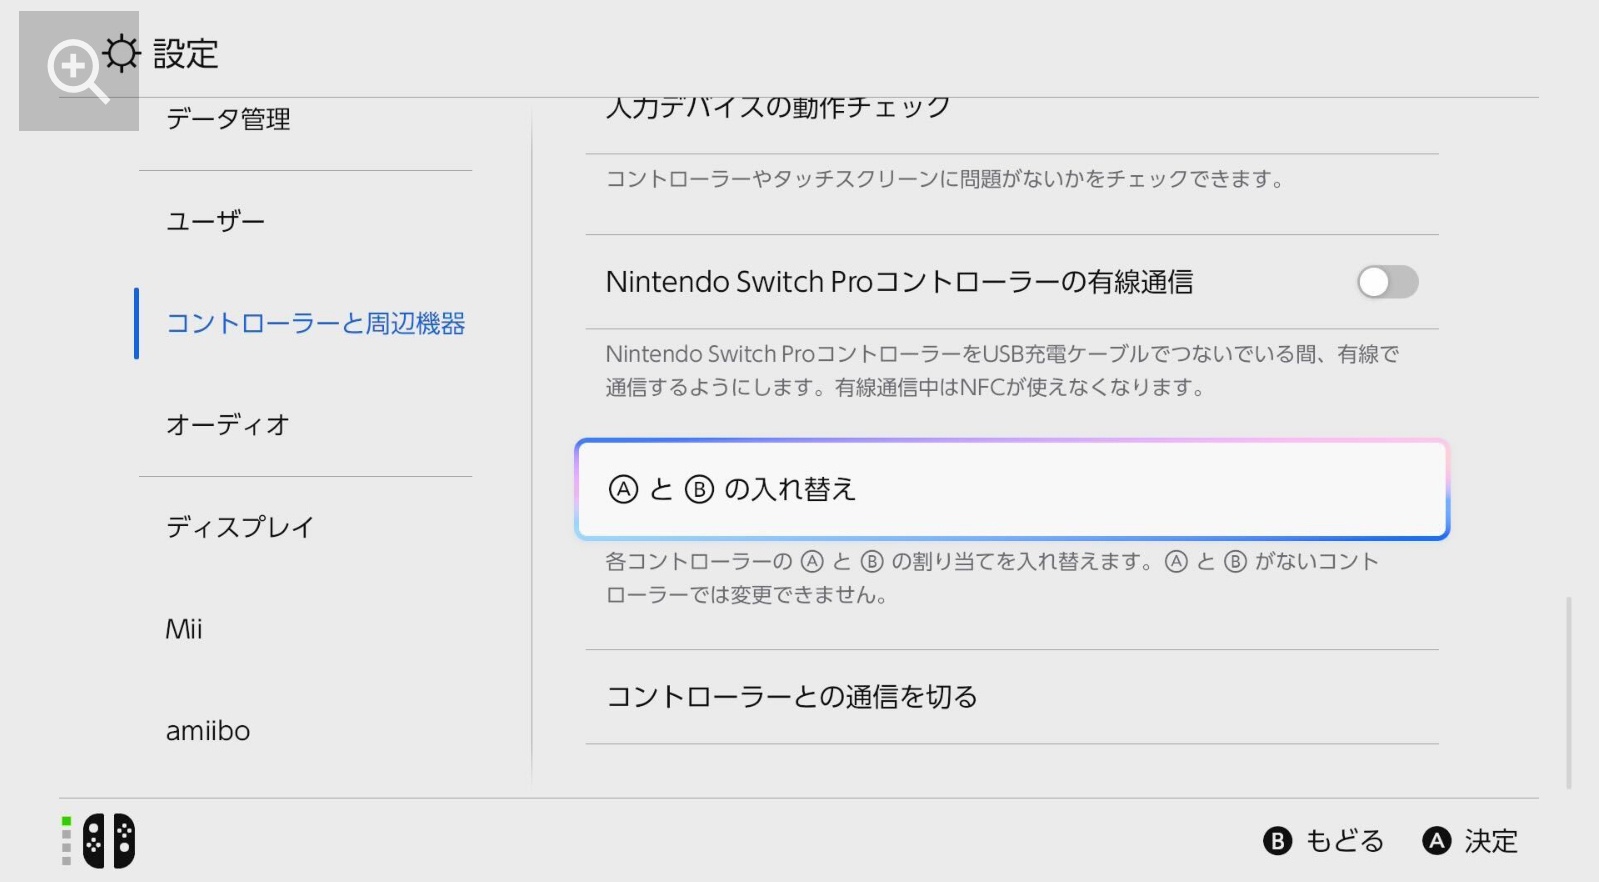Viewport: 1600px width, 882px height.
Task: Select コントローラーとの通信を切る option
Action: click(x=1012, y=697)
